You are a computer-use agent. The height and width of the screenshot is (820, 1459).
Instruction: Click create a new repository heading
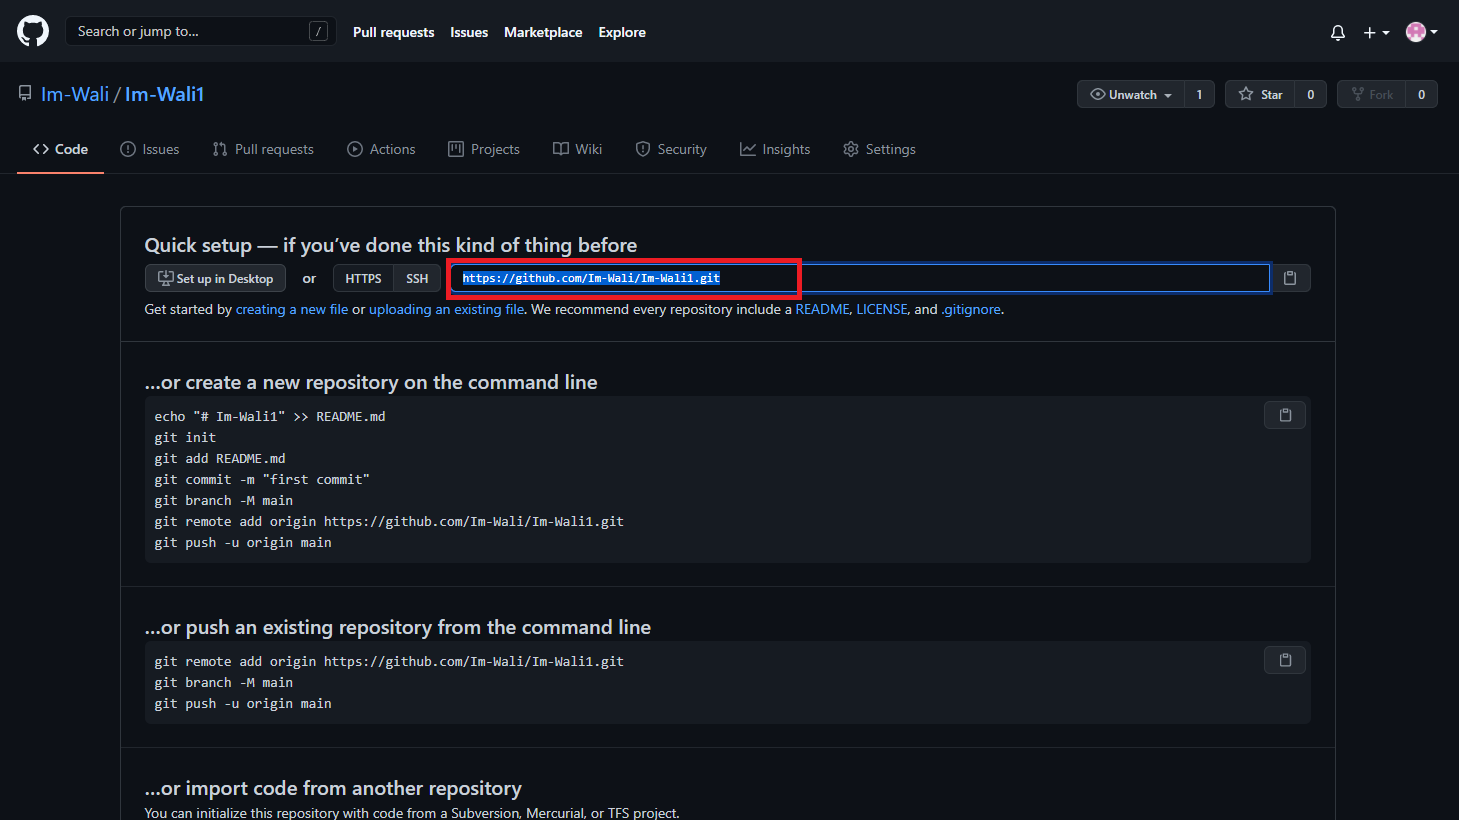coord(371,382)
